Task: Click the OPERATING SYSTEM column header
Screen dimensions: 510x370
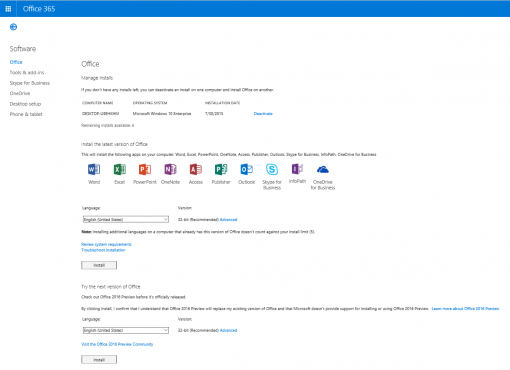Action: [150, 103]
